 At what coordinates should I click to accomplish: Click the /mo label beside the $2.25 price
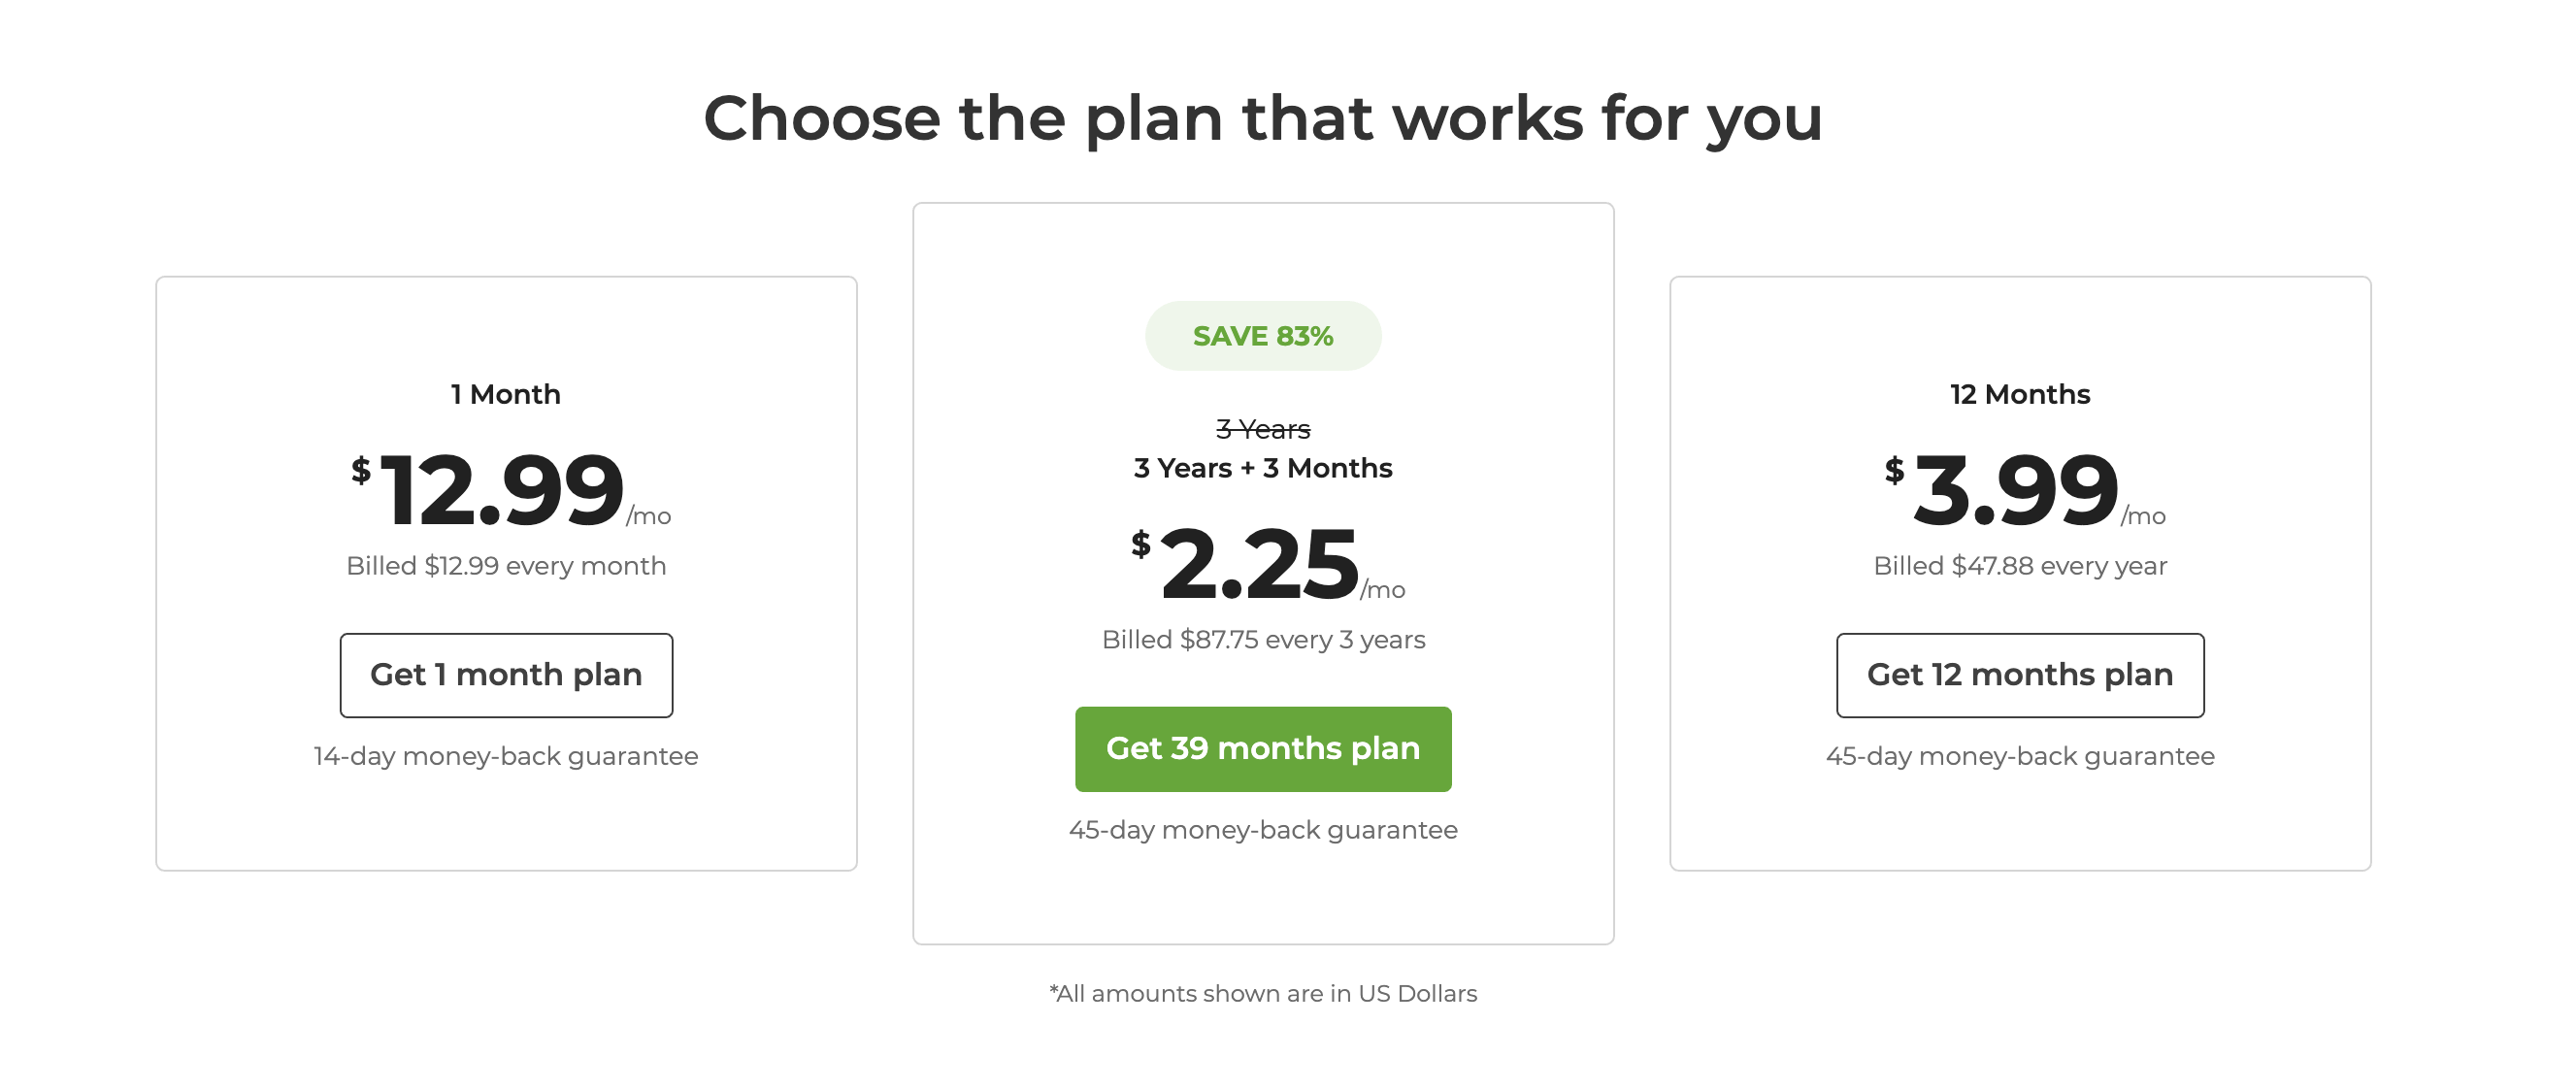pos(1383,590)
